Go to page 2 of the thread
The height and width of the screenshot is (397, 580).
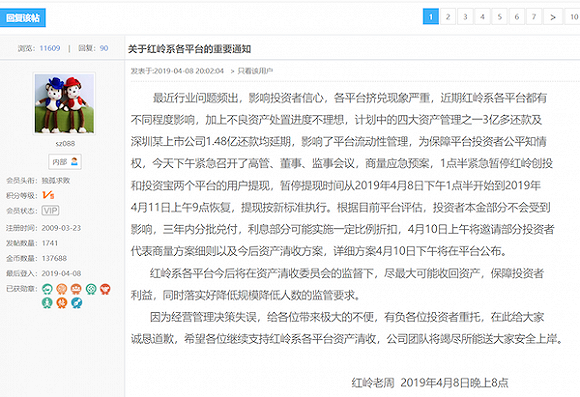tap(448, 17)
